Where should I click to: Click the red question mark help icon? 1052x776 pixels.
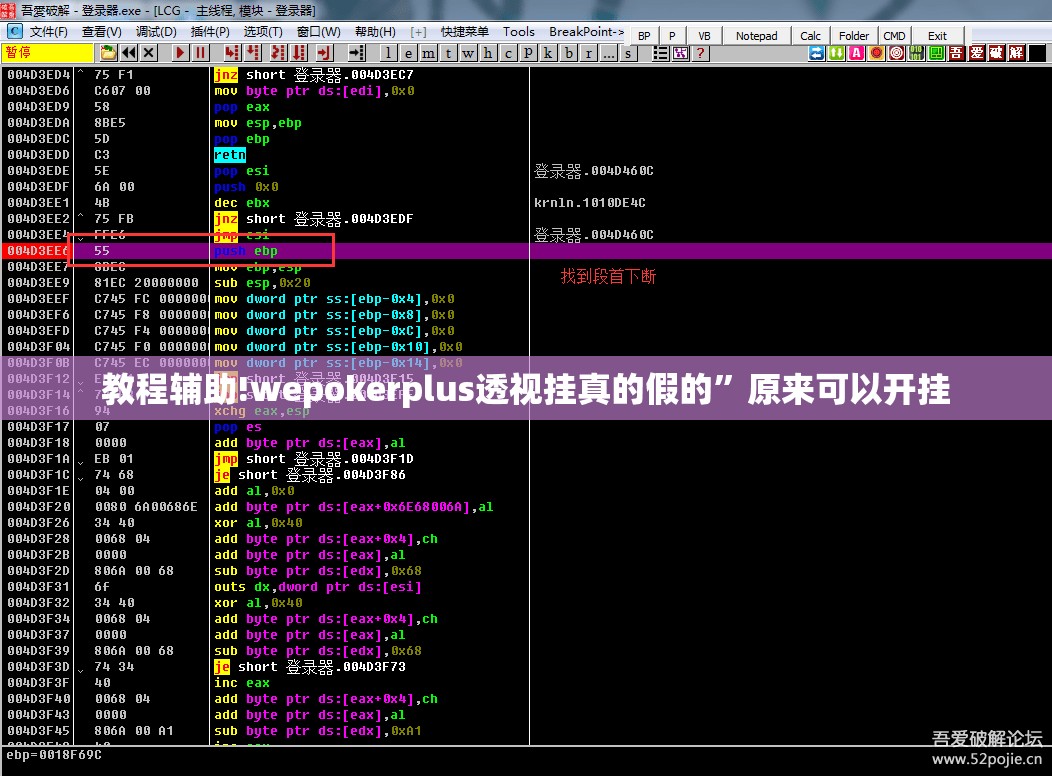click(700, 53)
